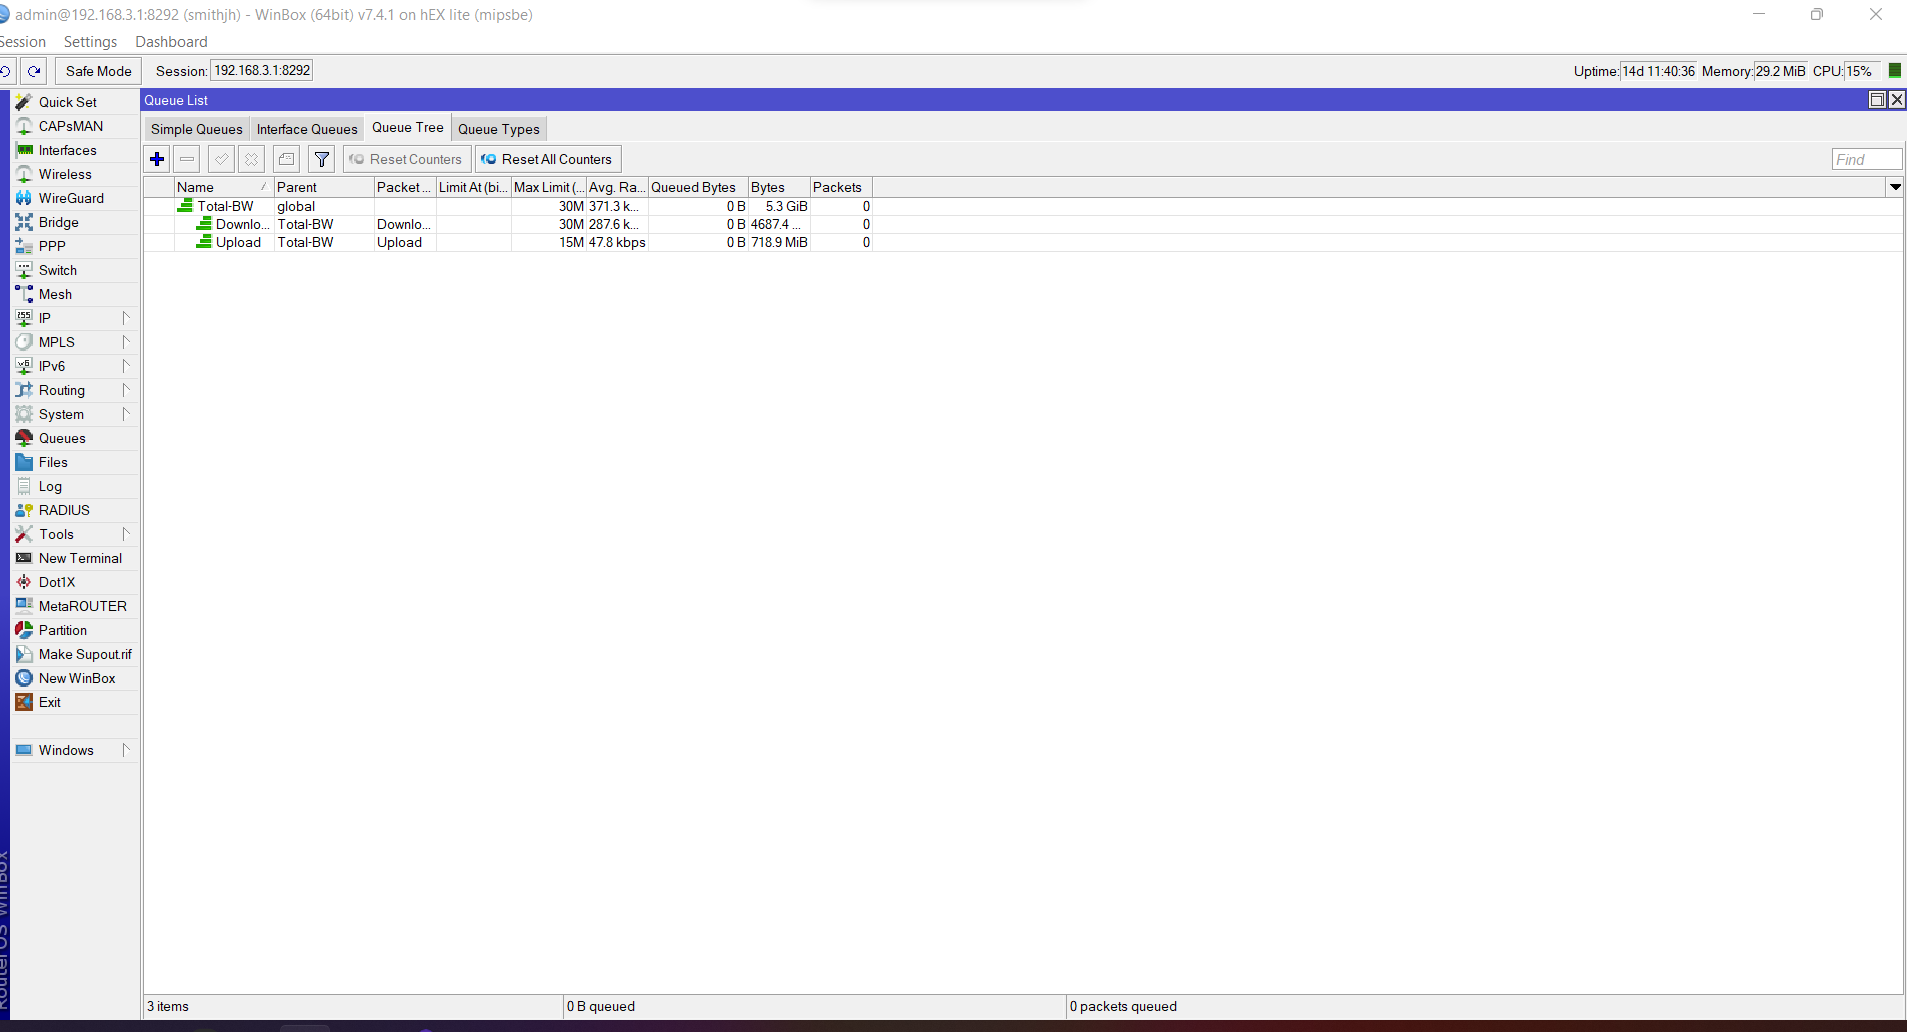Switch to the Queue Tree tab
The image size is (1907, 1032).
click(408, 127)
